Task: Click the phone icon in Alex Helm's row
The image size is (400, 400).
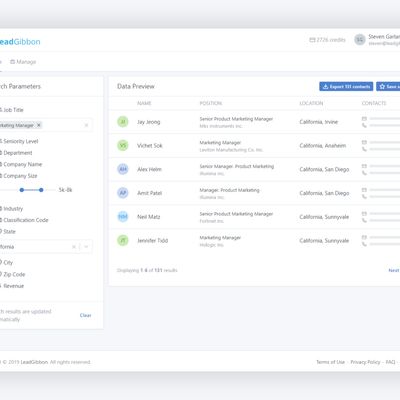Action: [364, 173]
